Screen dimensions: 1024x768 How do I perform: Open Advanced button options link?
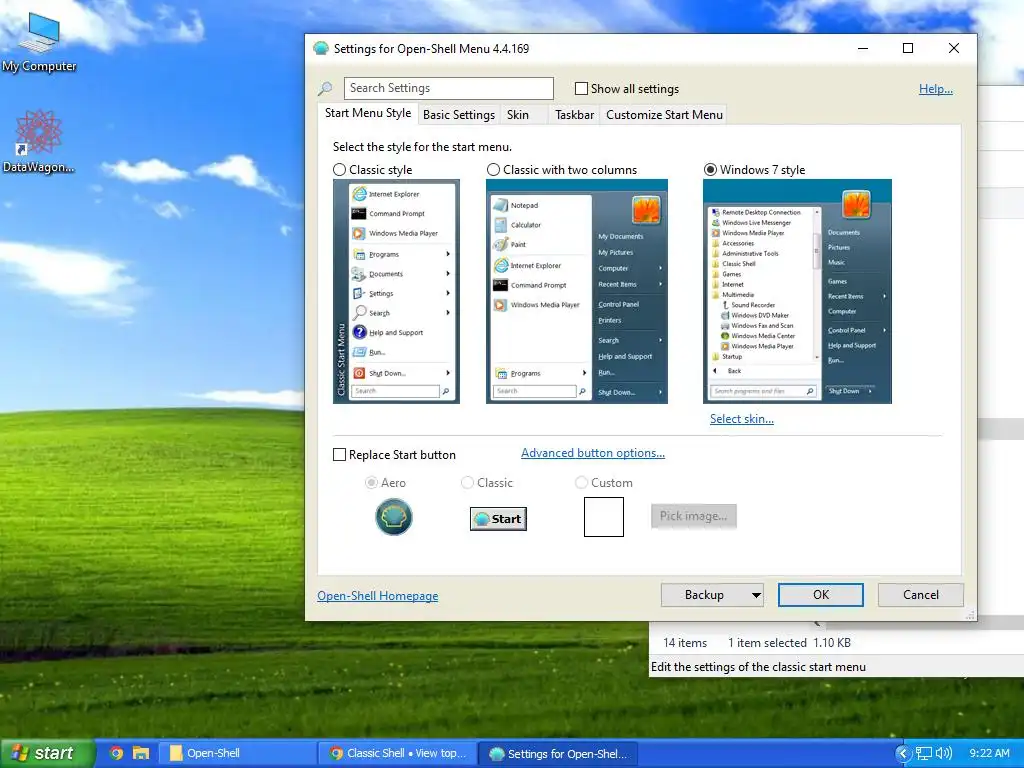click(x=593, y=453)
